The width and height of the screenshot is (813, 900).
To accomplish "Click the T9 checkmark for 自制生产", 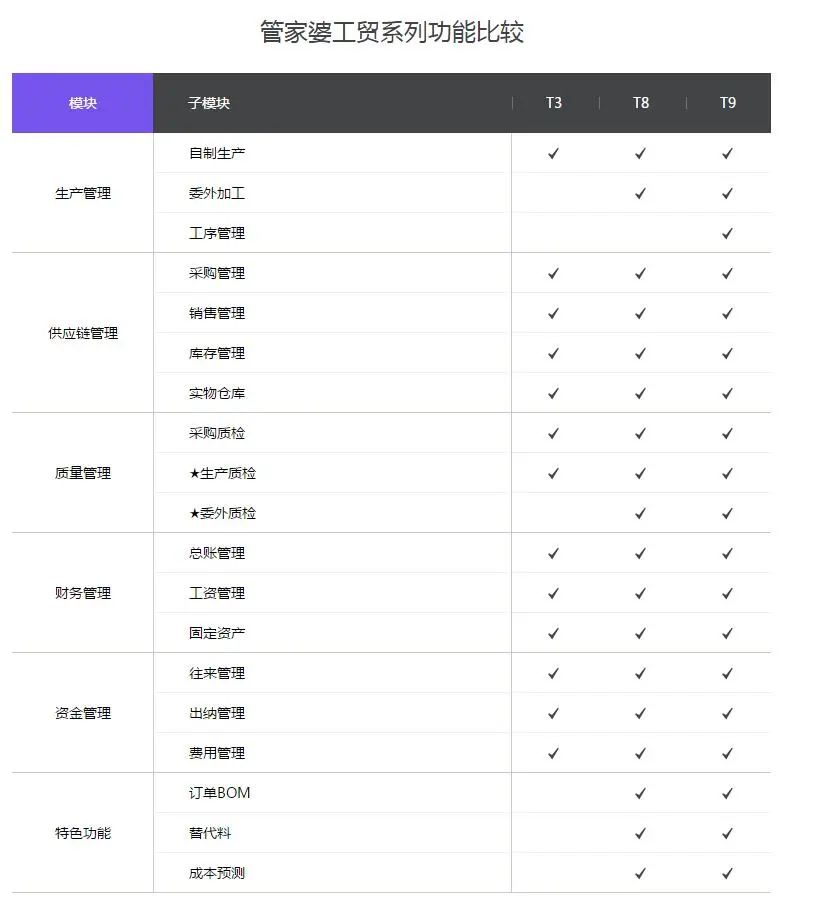I will point(727,153).
